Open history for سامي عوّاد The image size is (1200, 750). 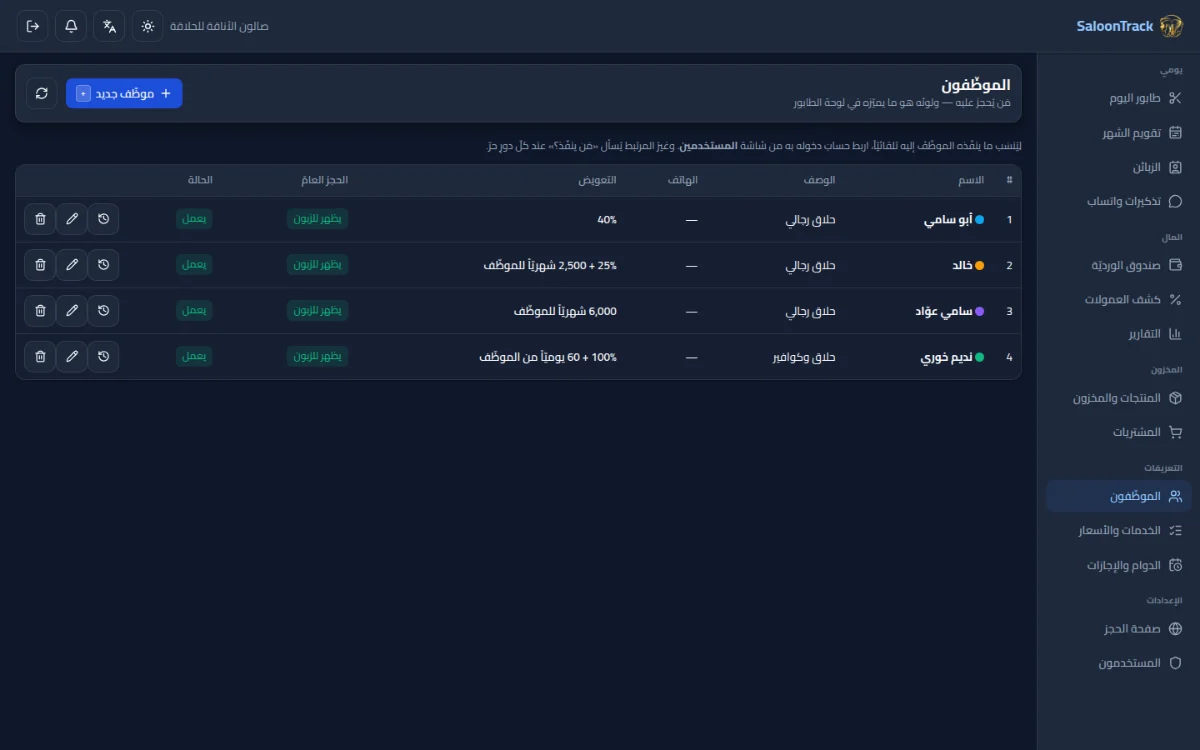(103, 311)
